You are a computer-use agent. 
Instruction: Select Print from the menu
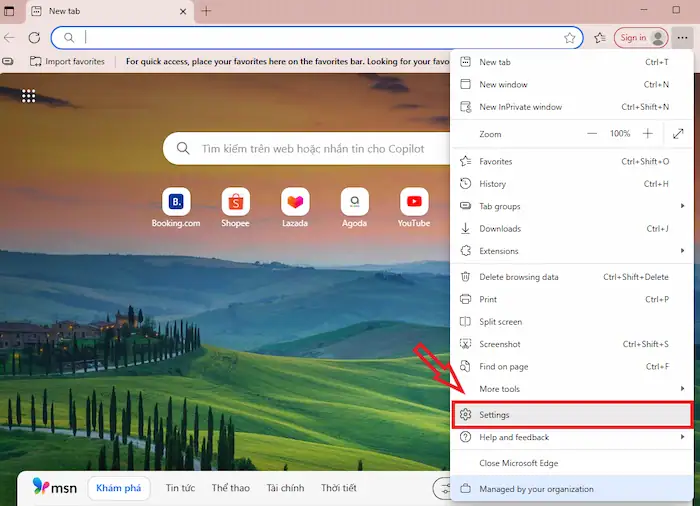572,299
